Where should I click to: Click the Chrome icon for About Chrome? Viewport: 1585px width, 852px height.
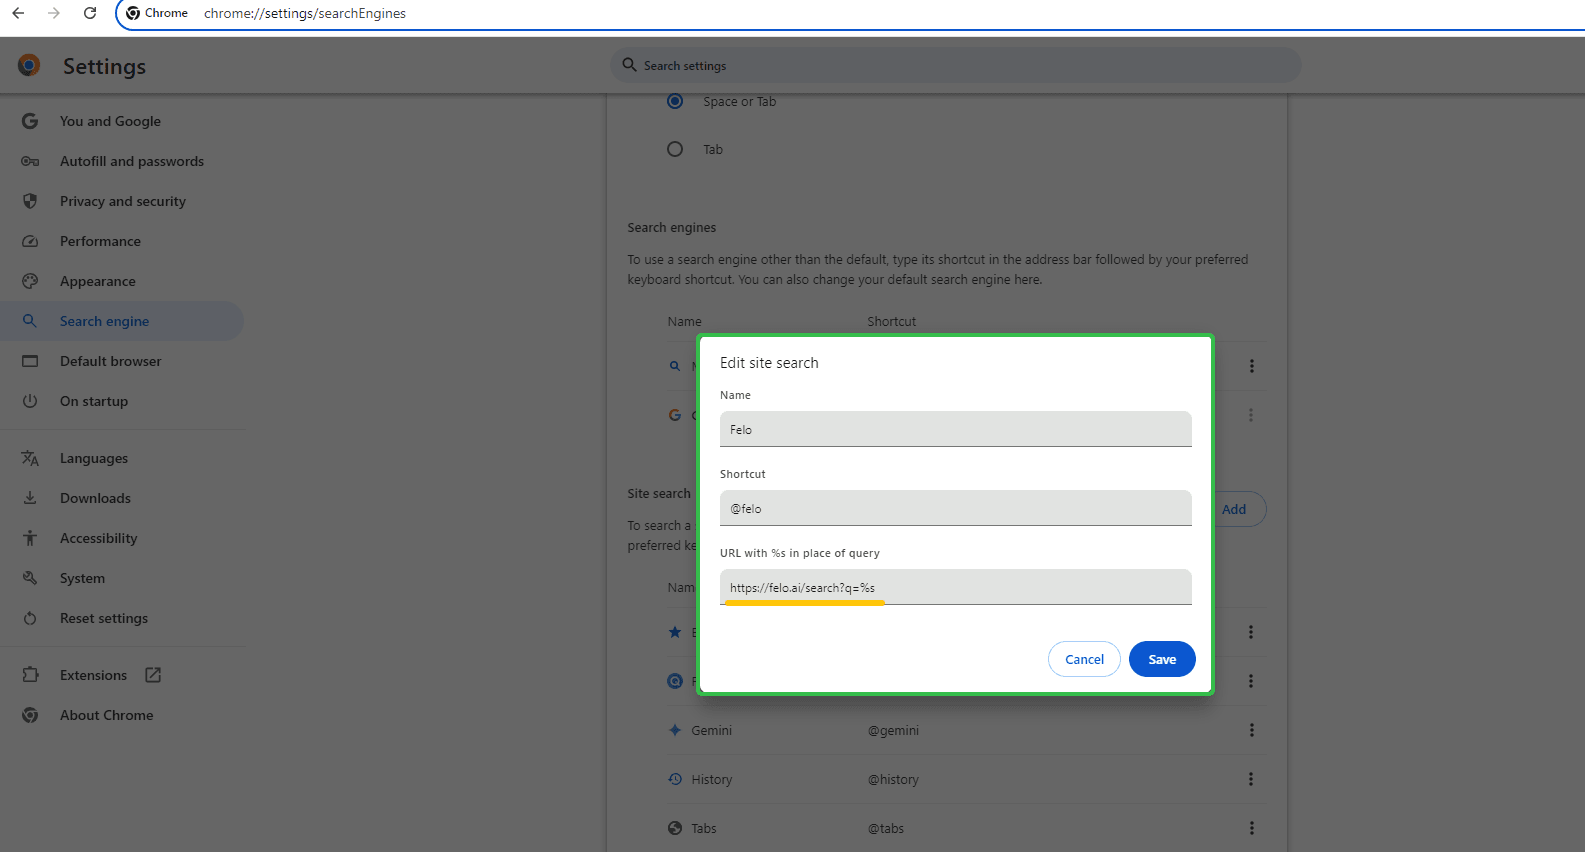(x=30, y=715)
